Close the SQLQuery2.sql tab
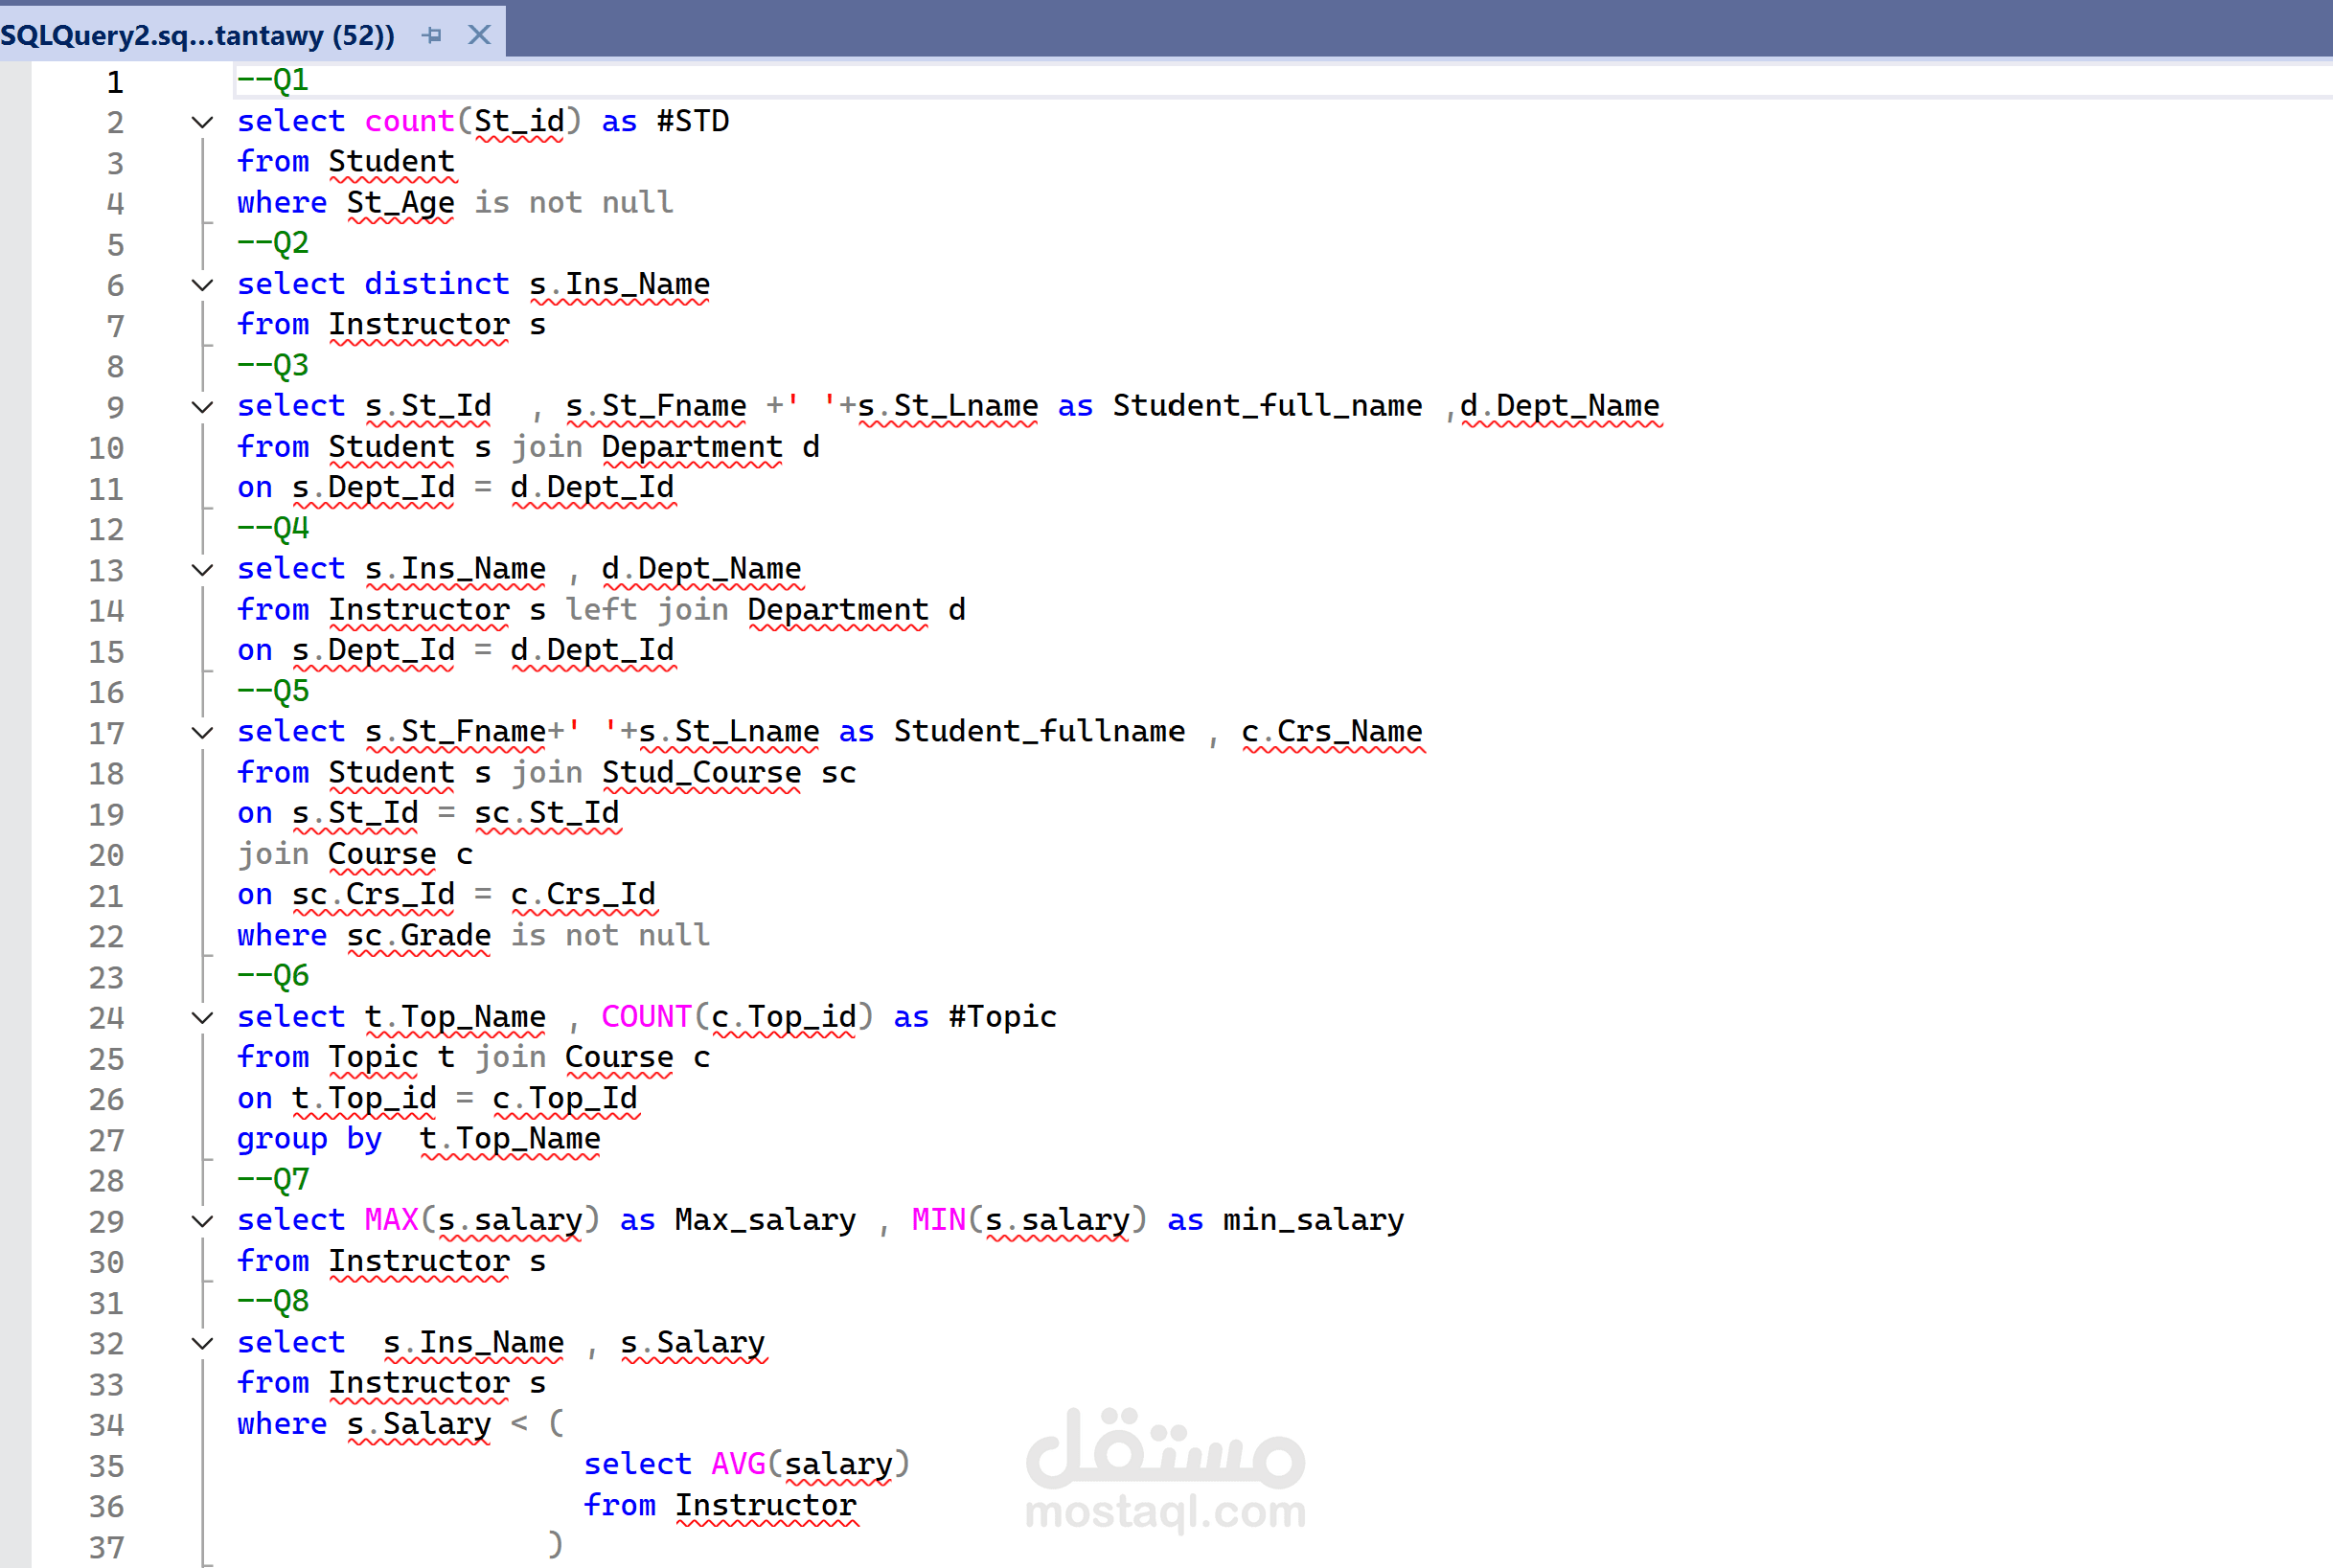Viewport: 2333px width, 1568px height. click(479, 35)
